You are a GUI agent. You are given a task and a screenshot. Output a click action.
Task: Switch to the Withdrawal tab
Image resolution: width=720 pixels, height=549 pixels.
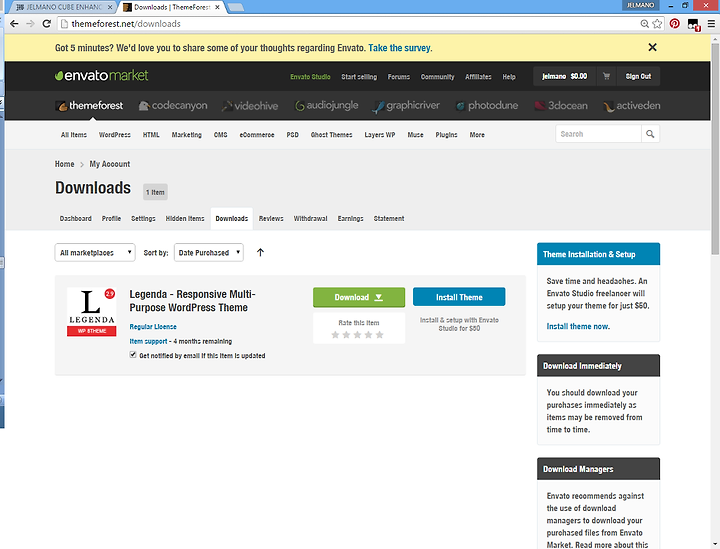click(310, 218)
